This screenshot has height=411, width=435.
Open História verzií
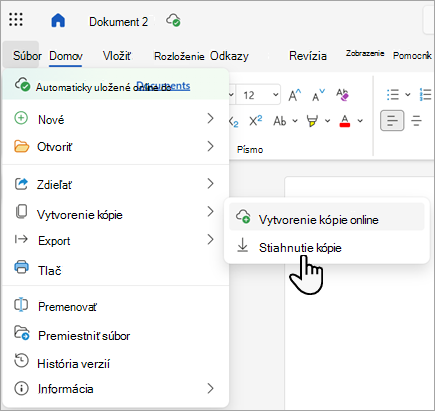pyautogui.click(x=115, y=363)
